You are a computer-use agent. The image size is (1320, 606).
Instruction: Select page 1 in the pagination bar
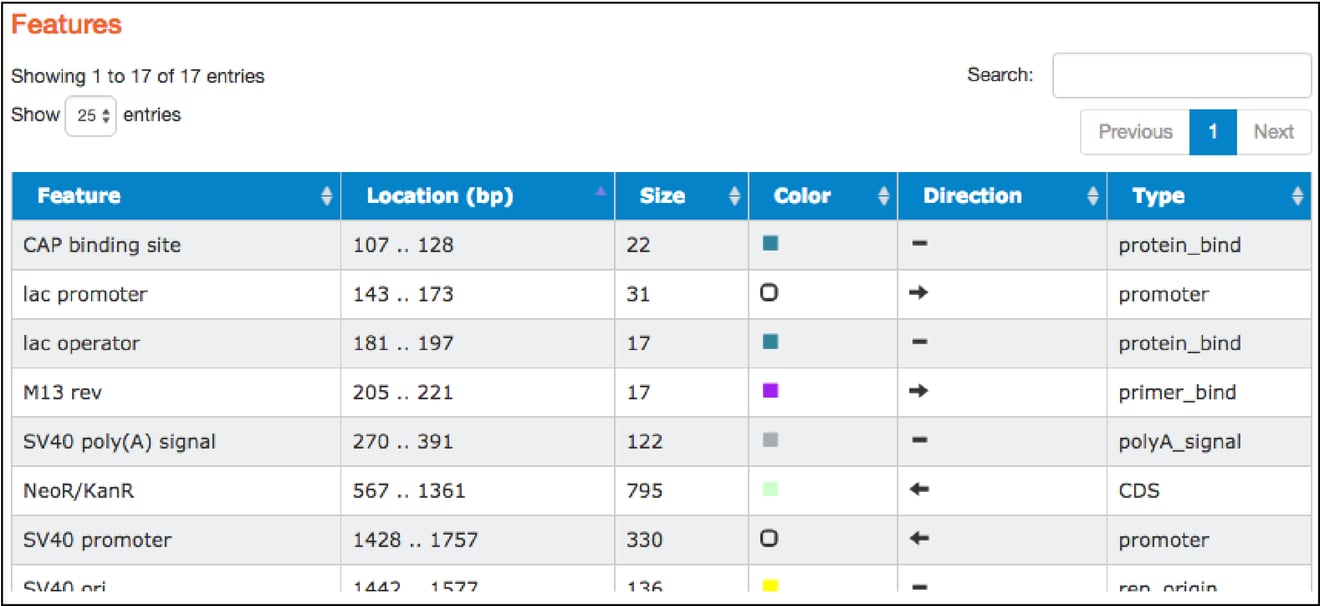click(x=1213, y=131)
